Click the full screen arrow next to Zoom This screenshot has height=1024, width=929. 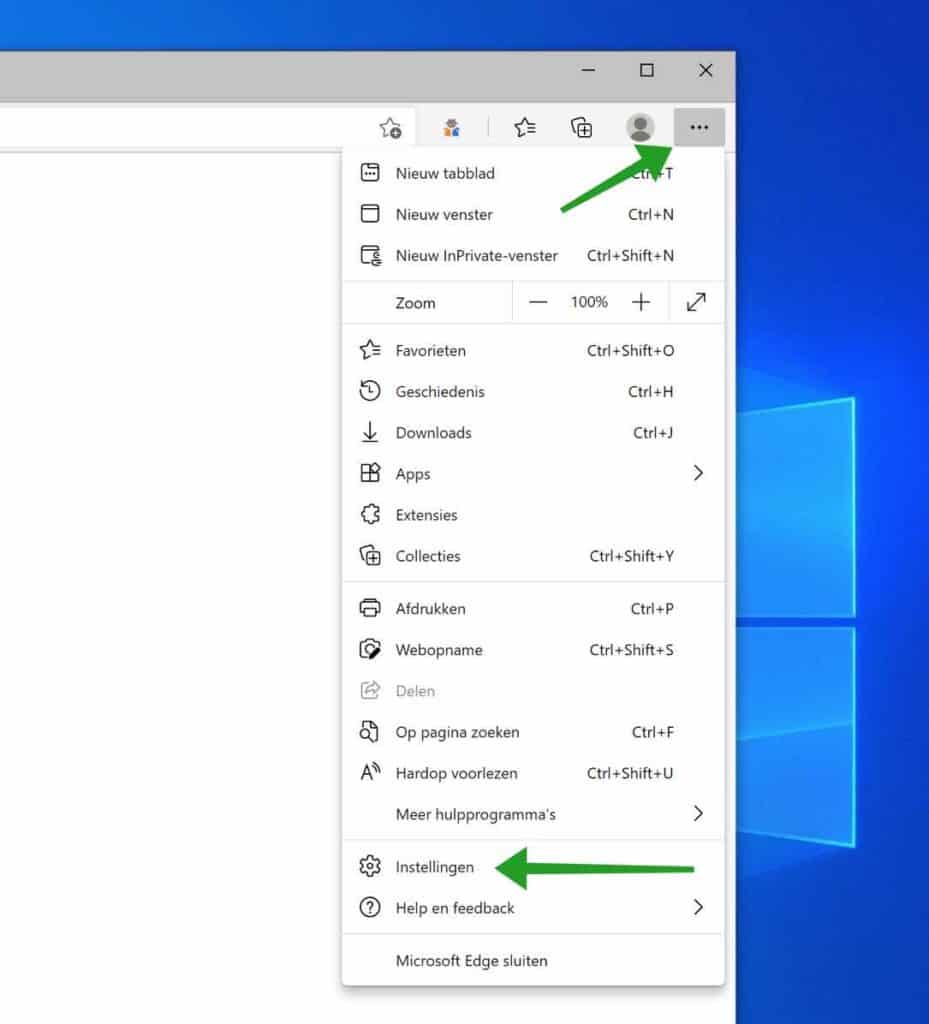696,301
